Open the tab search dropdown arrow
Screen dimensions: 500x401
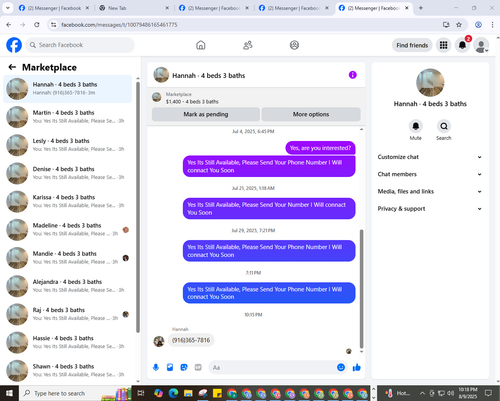point(7,8)
